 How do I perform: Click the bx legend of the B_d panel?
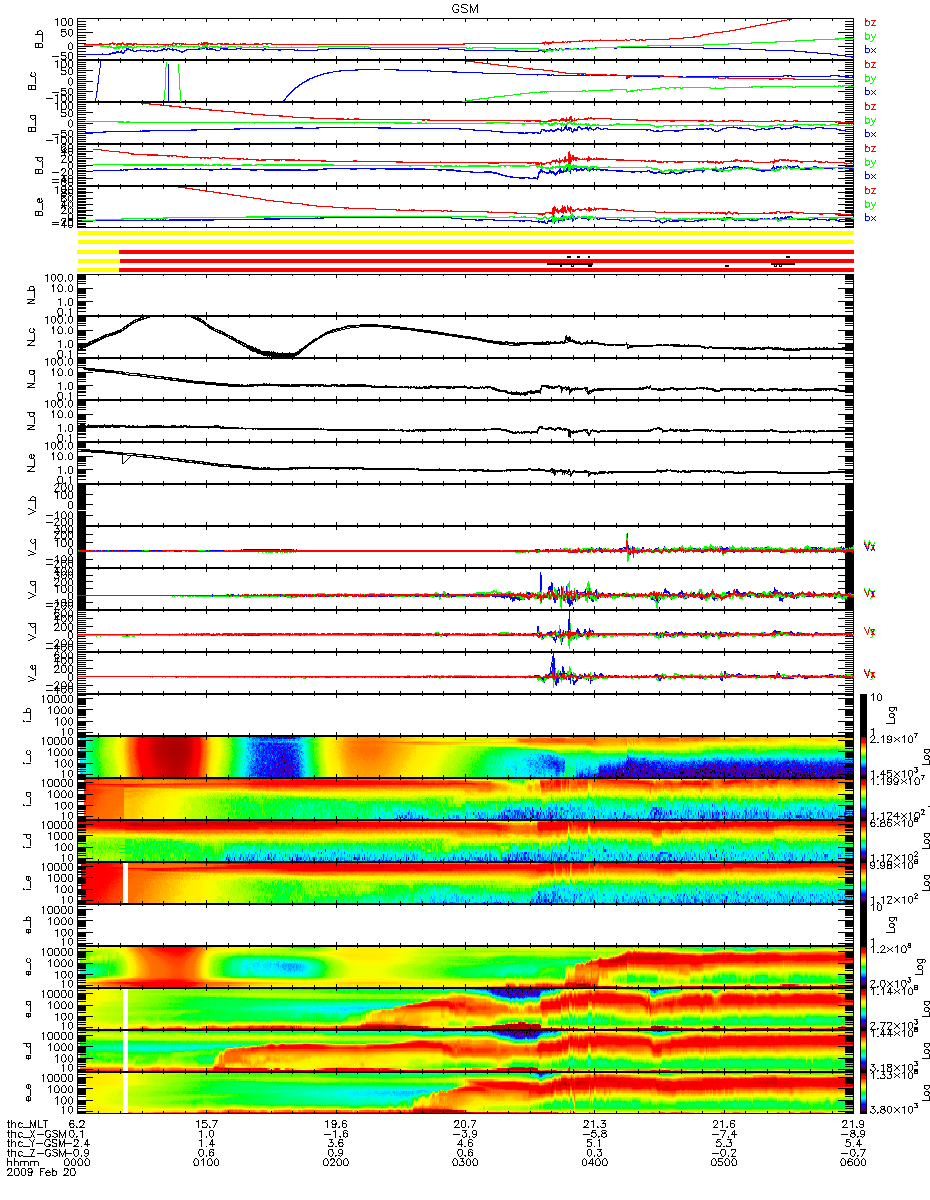click(869, 176)
